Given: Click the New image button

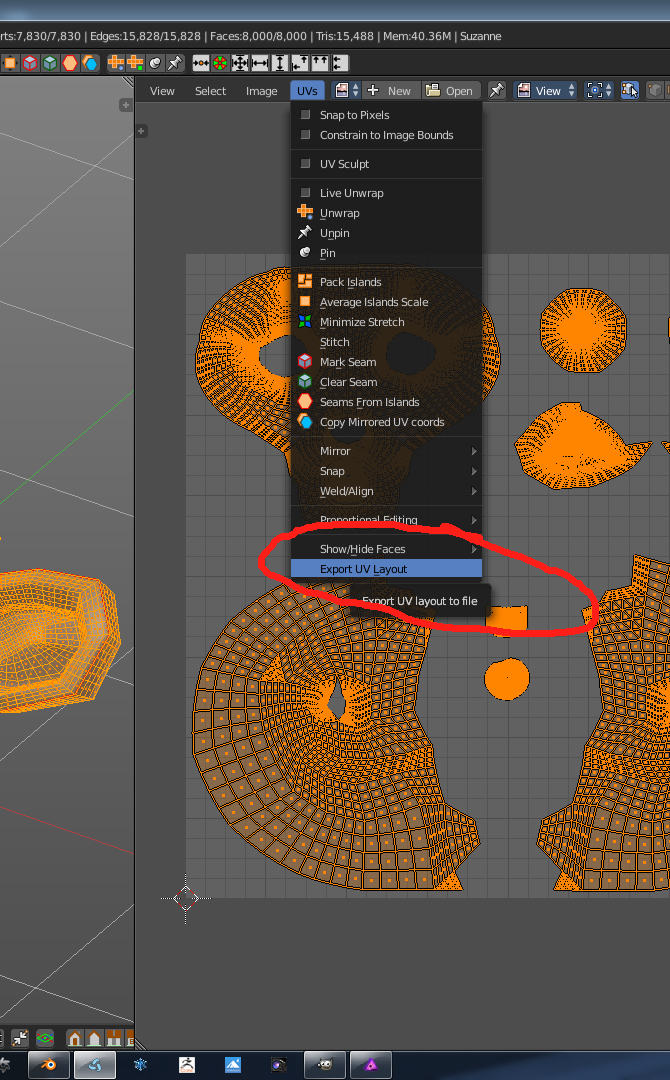Looking at the screenshot, I should [390, 90].
